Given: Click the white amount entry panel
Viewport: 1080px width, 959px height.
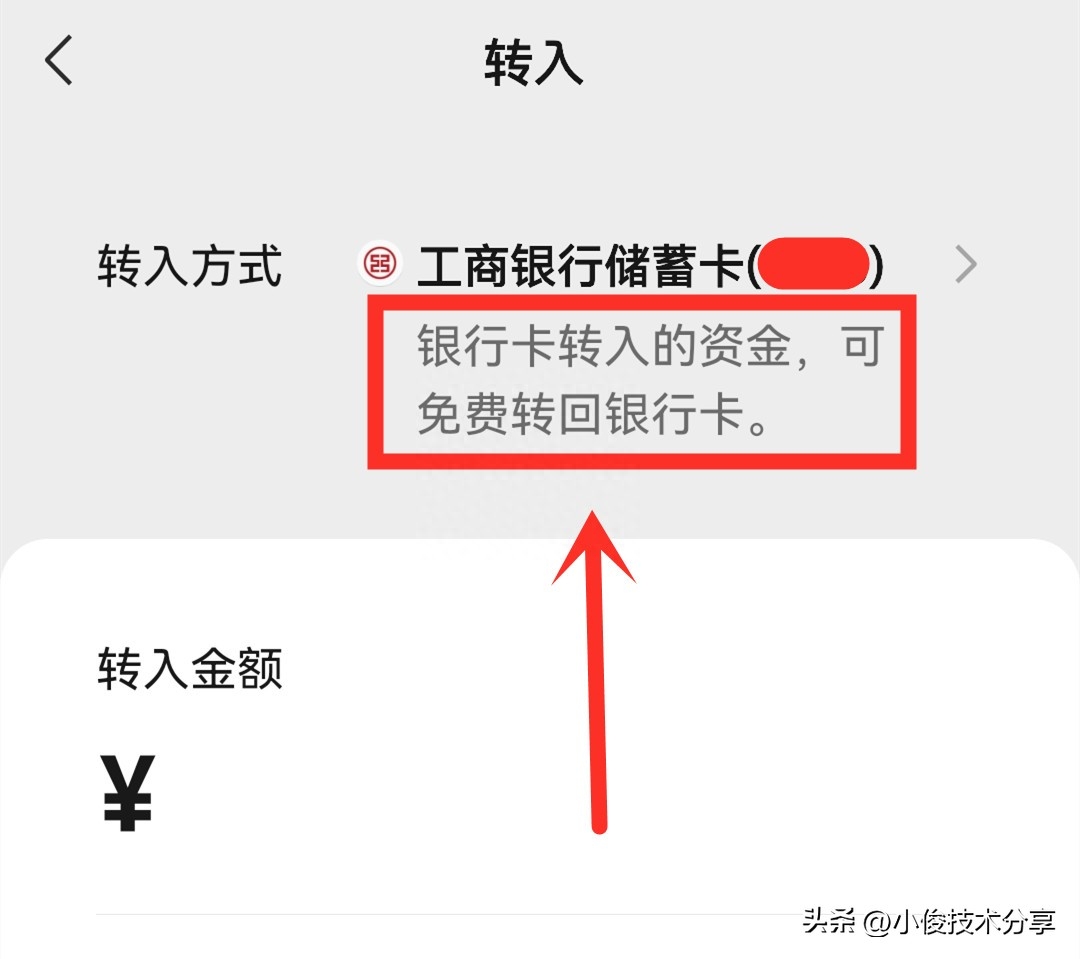Looking at the screenshot, I should point(540,749).
